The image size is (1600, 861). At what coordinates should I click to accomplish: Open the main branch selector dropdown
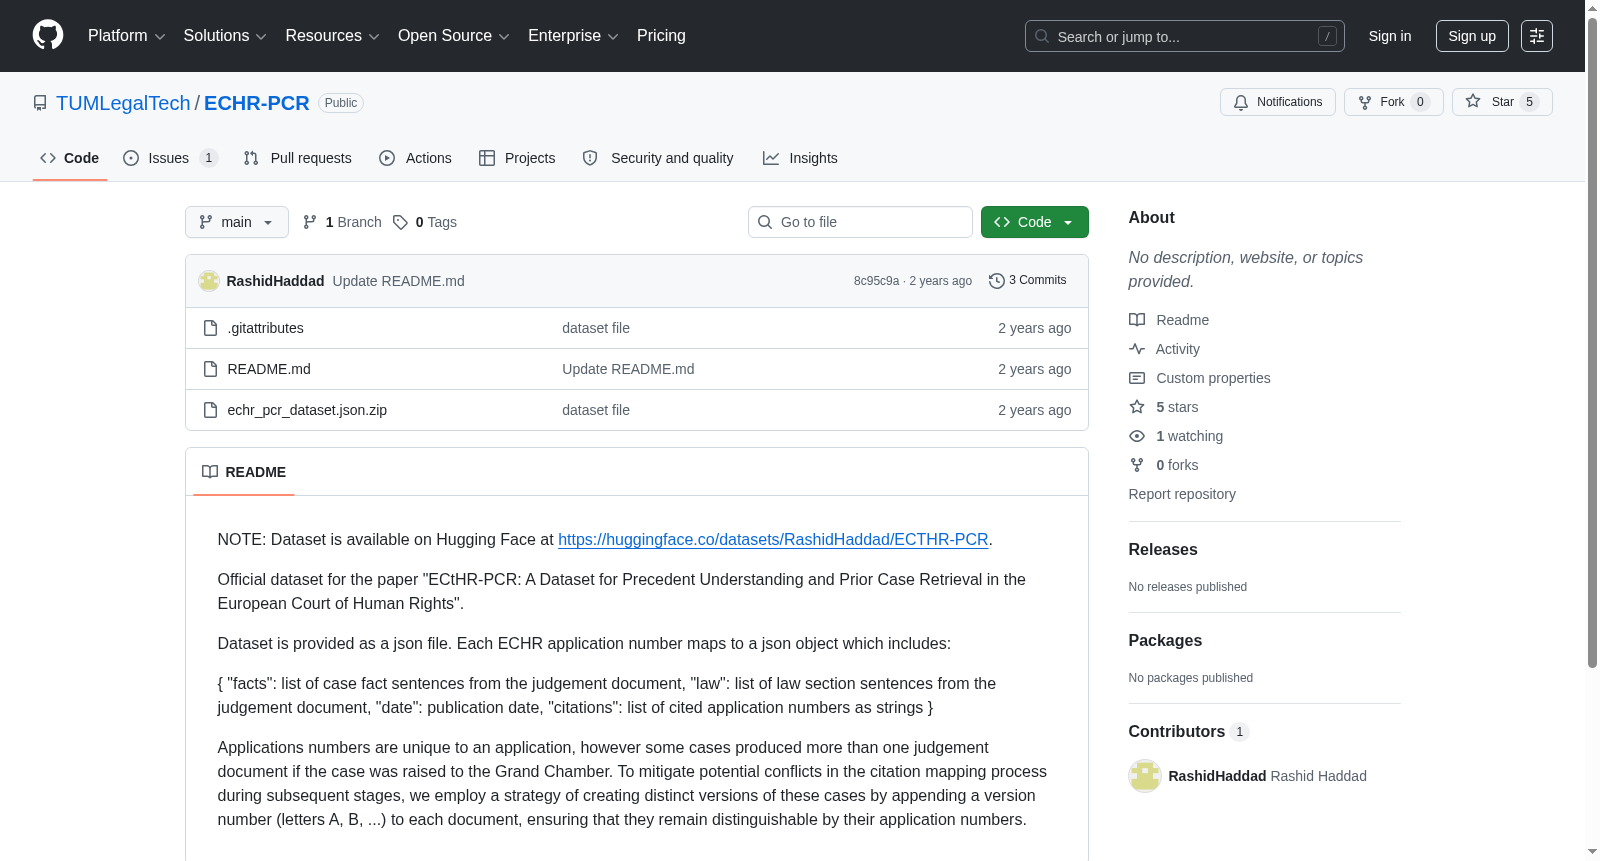[237, 222]
